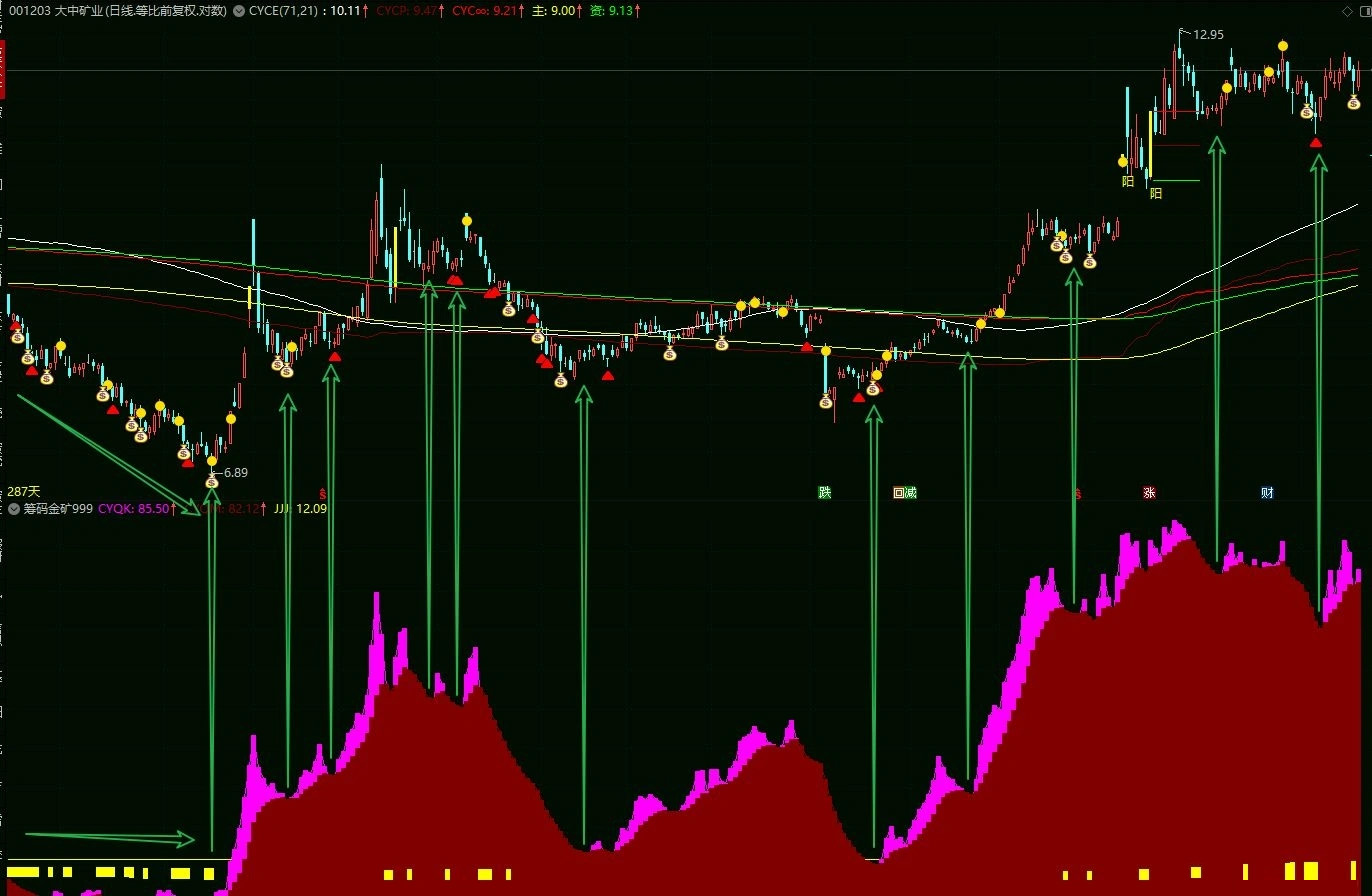This screenshot has width=1372, height=896.
Task: Select the CYCE value 10.11
Action: (344, 11)
